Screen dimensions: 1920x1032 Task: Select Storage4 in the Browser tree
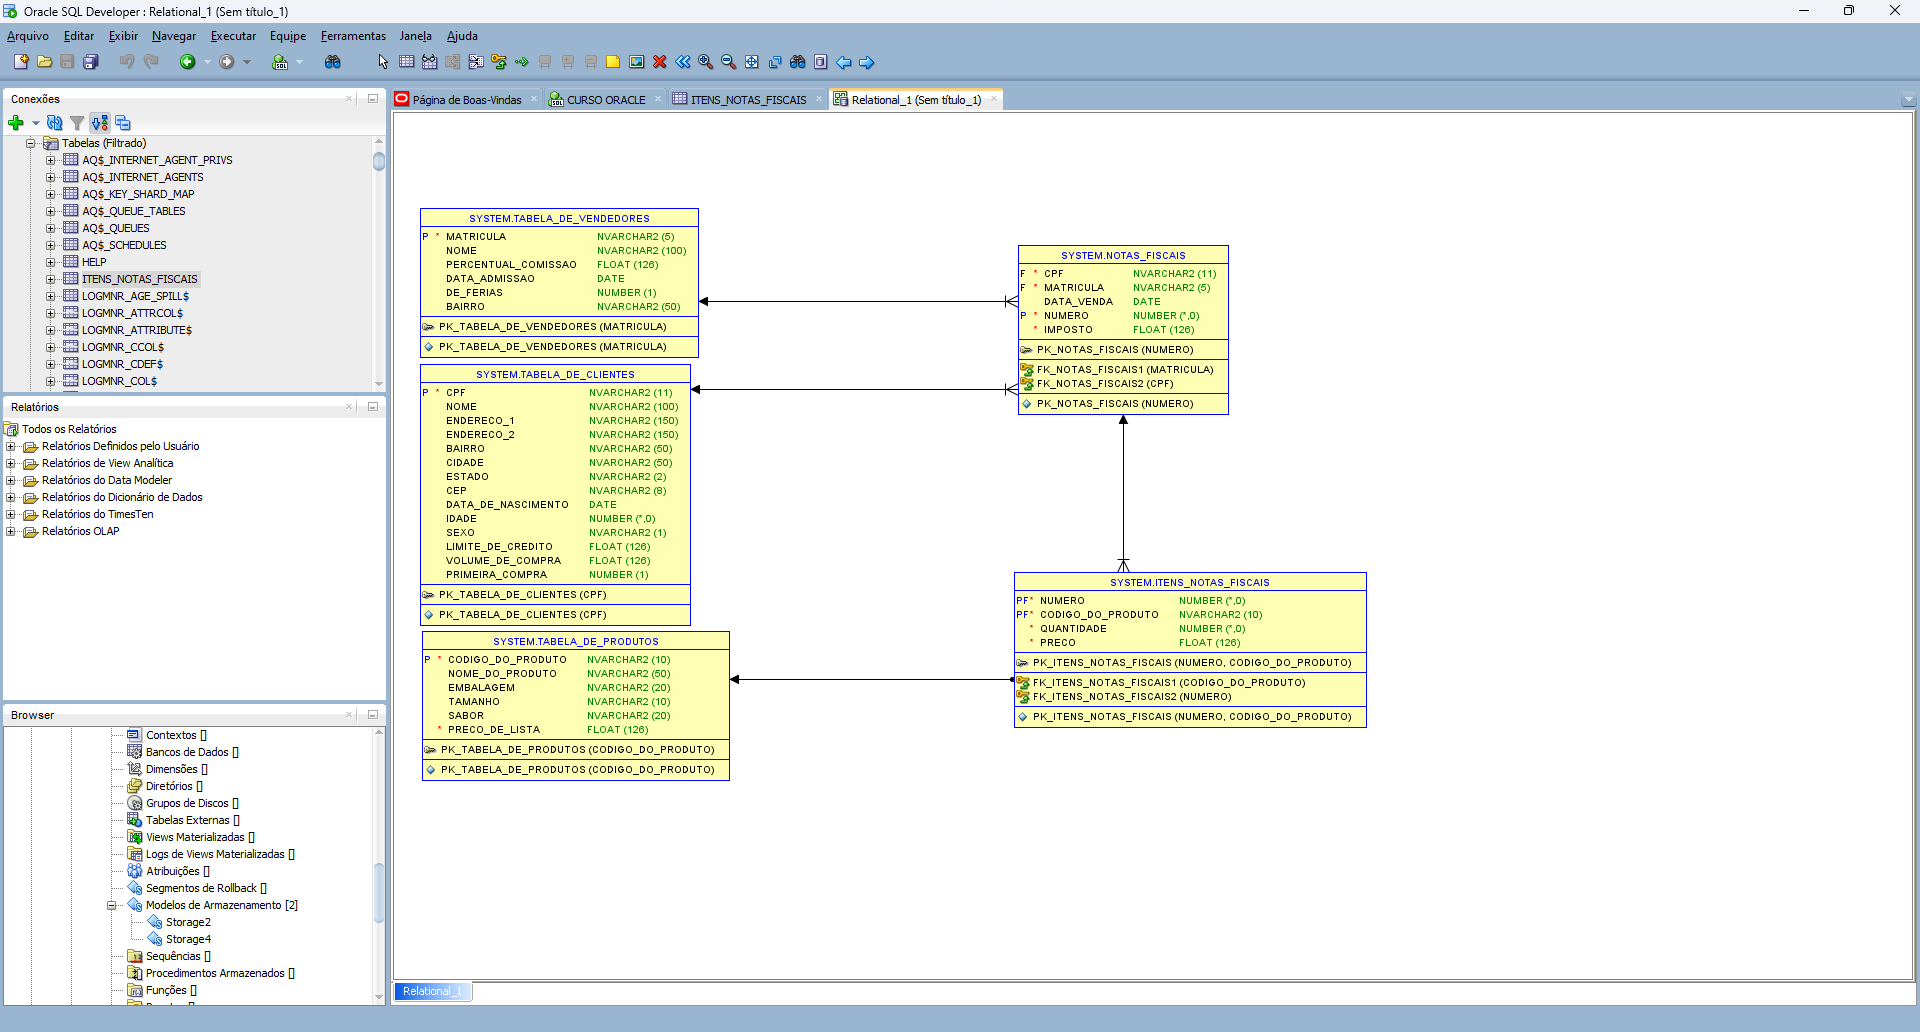188,939
